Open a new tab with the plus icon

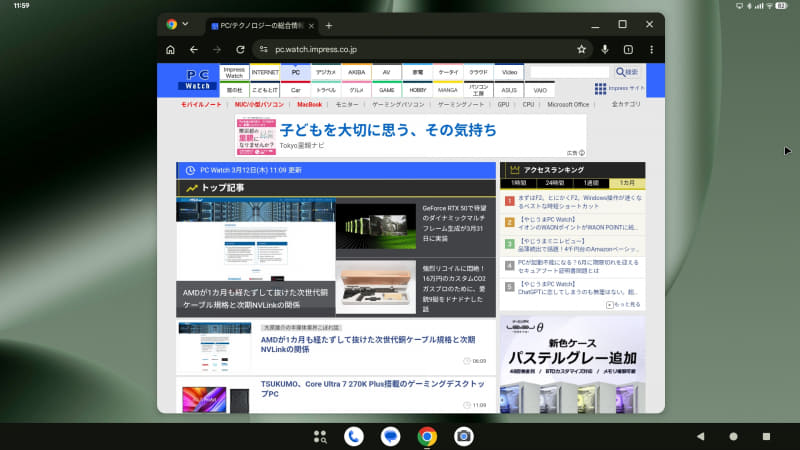(329, 26)
